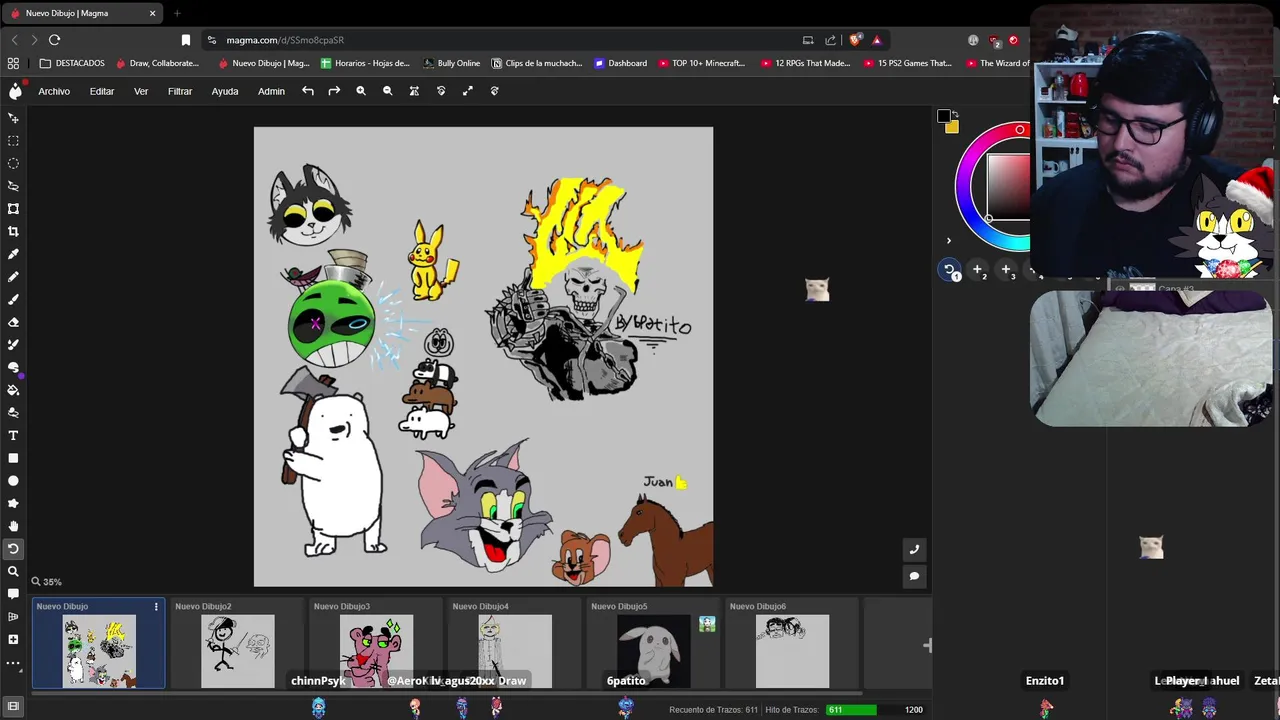Select the Ellipse shape tool
The image size is (1280, 720).
click(x=13, y=481)
